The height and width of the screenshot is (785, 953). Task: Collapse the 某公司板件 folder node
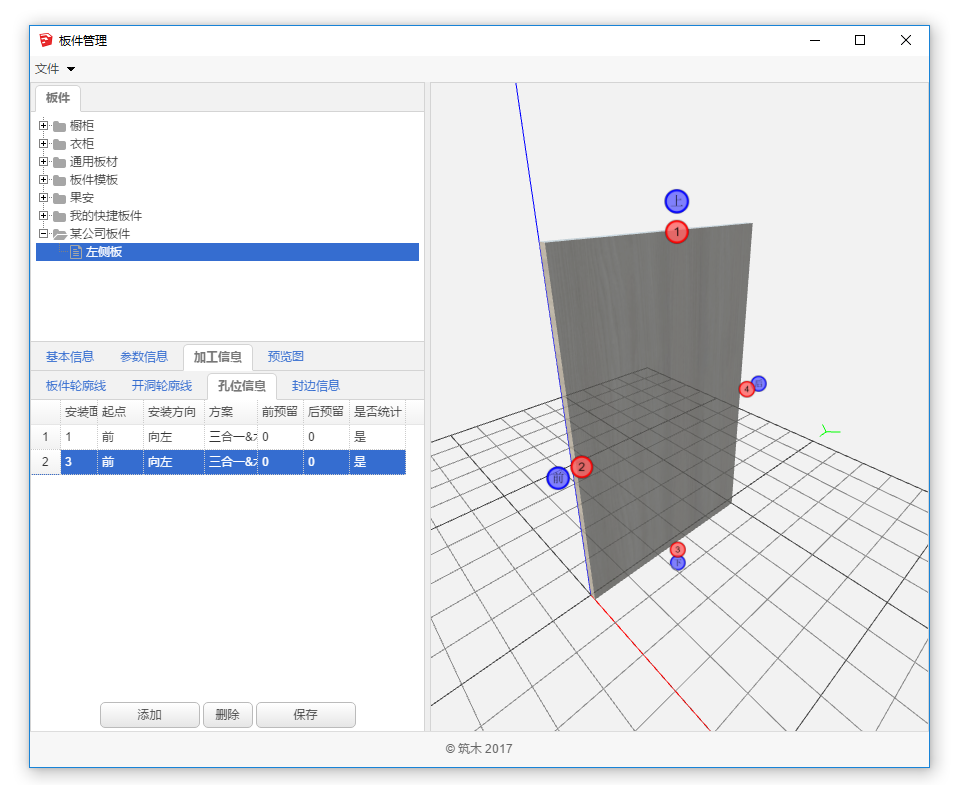[43, 234]
